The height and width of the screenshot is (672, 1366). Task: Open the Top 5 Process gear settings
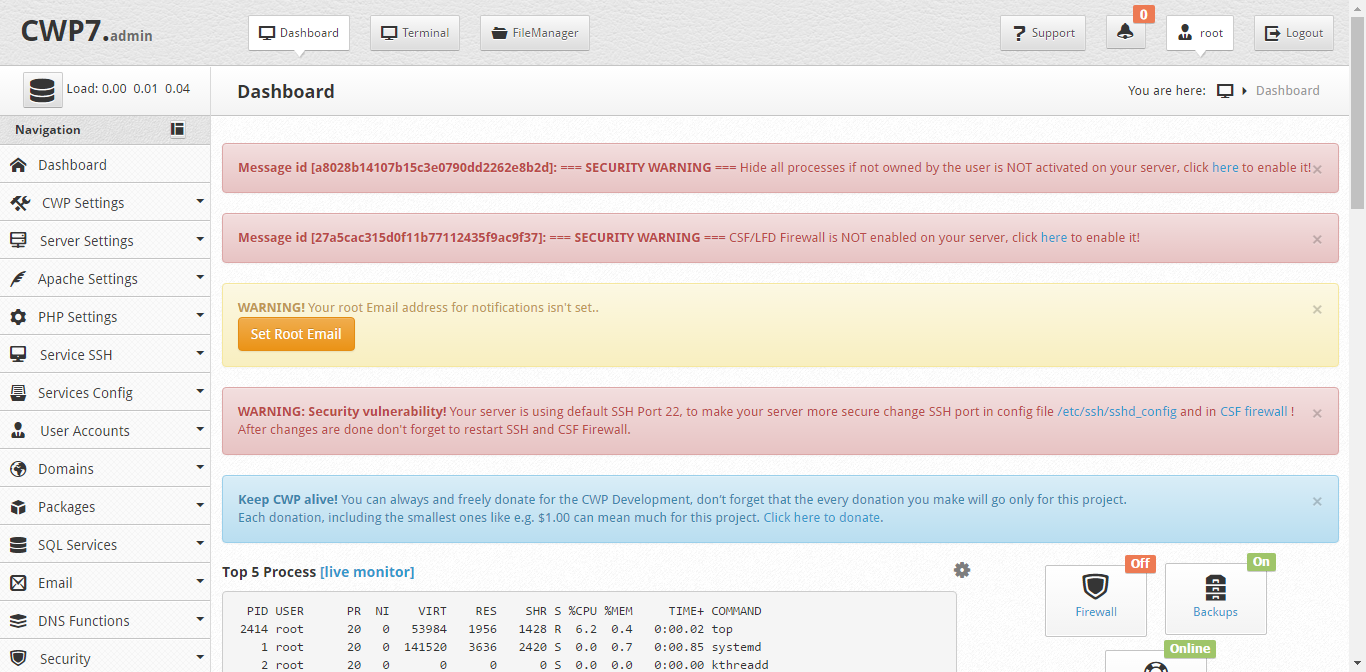point(962,570)
